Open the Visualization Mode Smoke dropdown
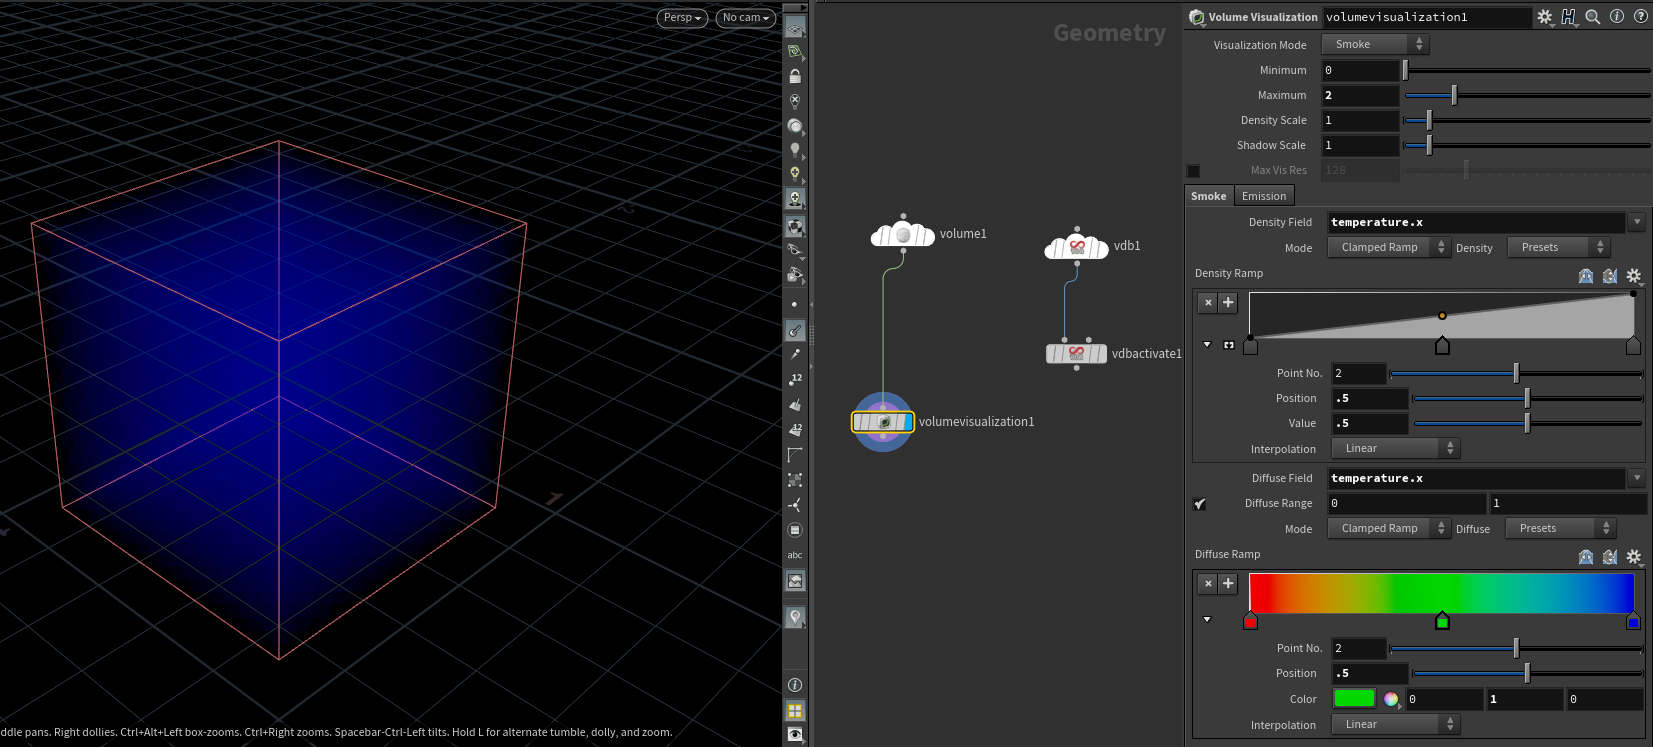1653x747 pixels. pyautogui.click(x=1375, y=44)
